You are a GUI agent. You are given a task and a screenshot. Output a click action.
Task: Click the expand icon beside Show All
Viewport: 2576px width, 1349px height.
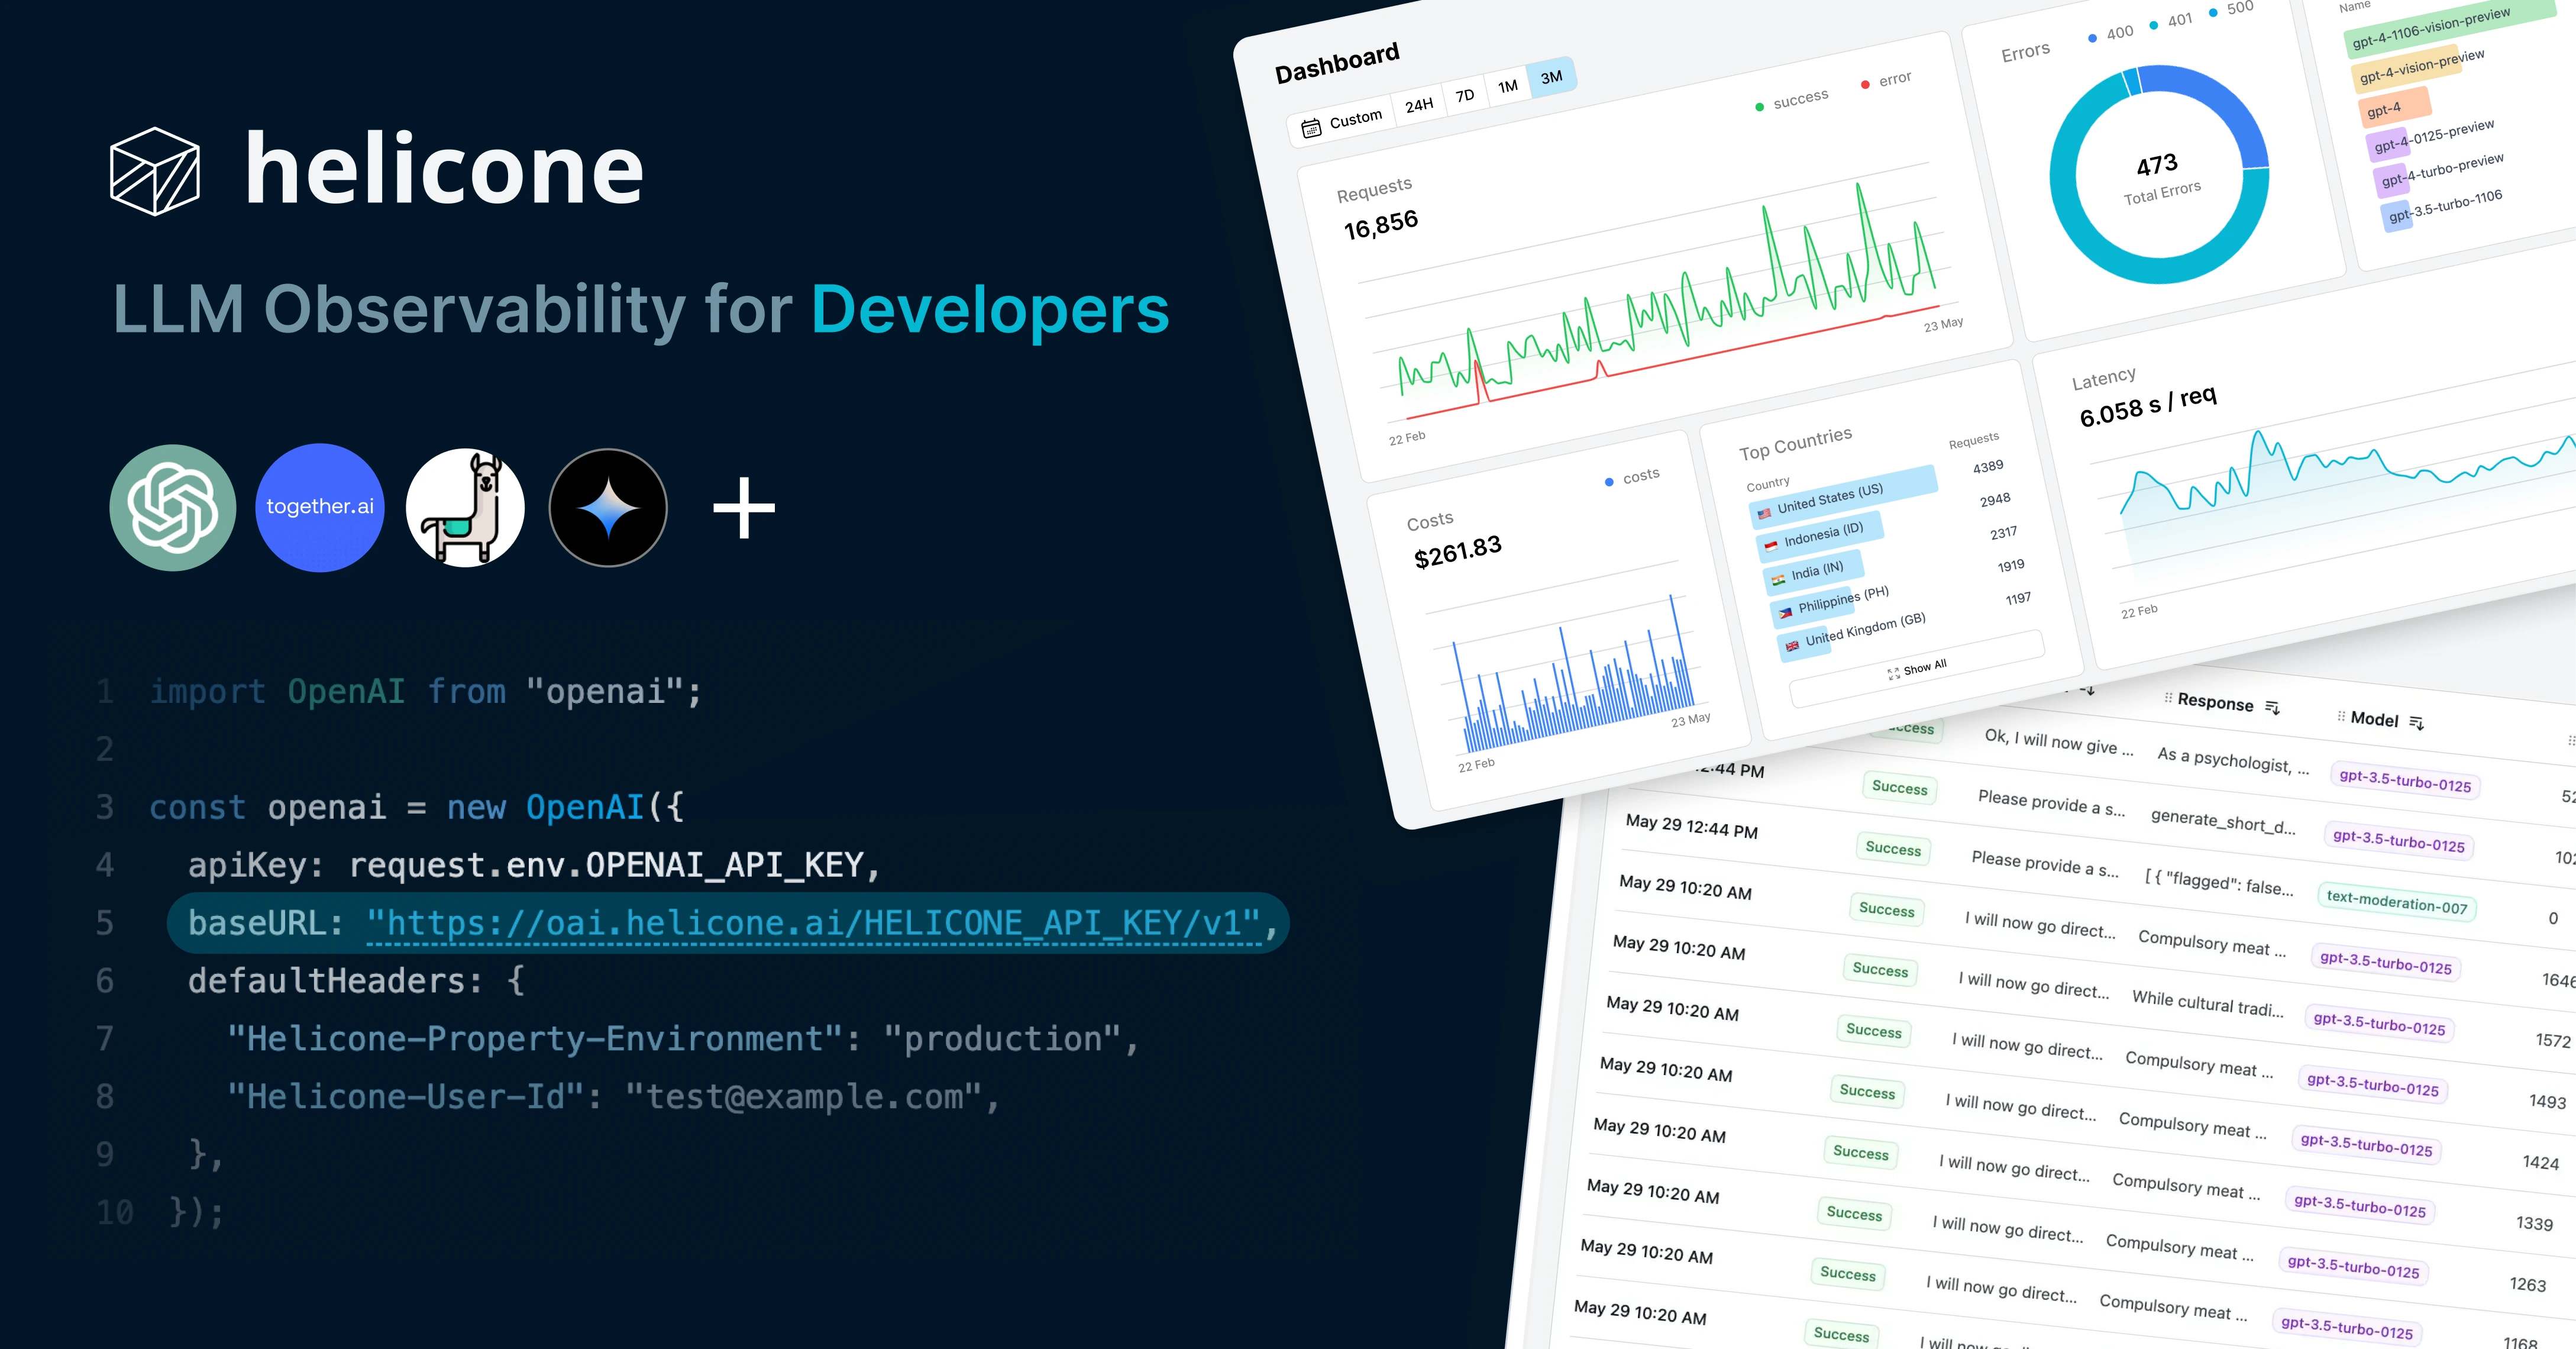[1893, 674]
